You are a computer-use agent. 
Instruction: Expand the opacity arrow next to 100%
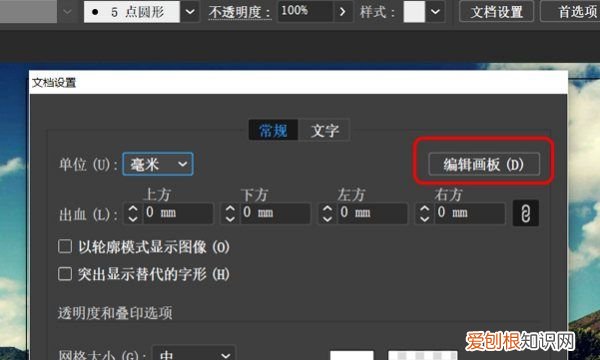(342, 12)
